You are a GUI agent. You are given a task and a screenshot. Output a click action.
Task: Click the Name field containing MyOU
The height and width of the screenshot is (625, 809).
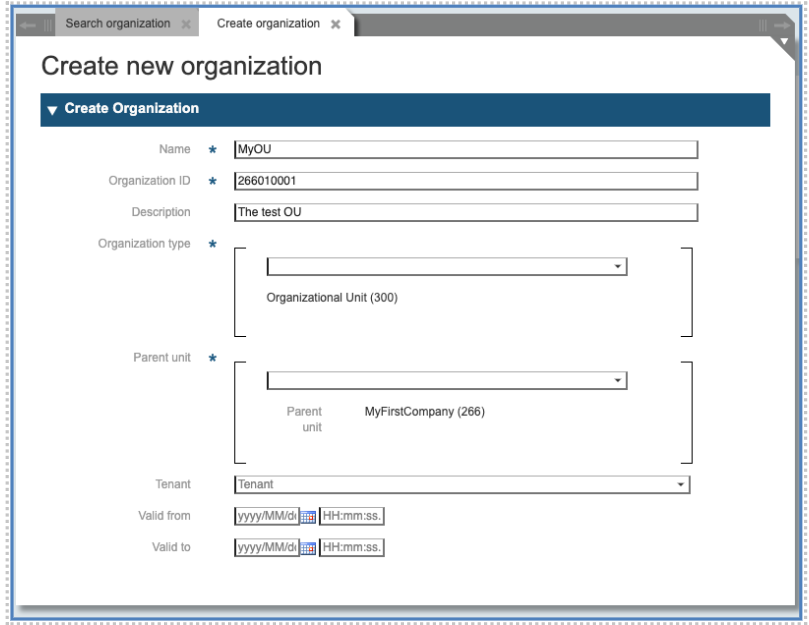[x=465, y=150]
